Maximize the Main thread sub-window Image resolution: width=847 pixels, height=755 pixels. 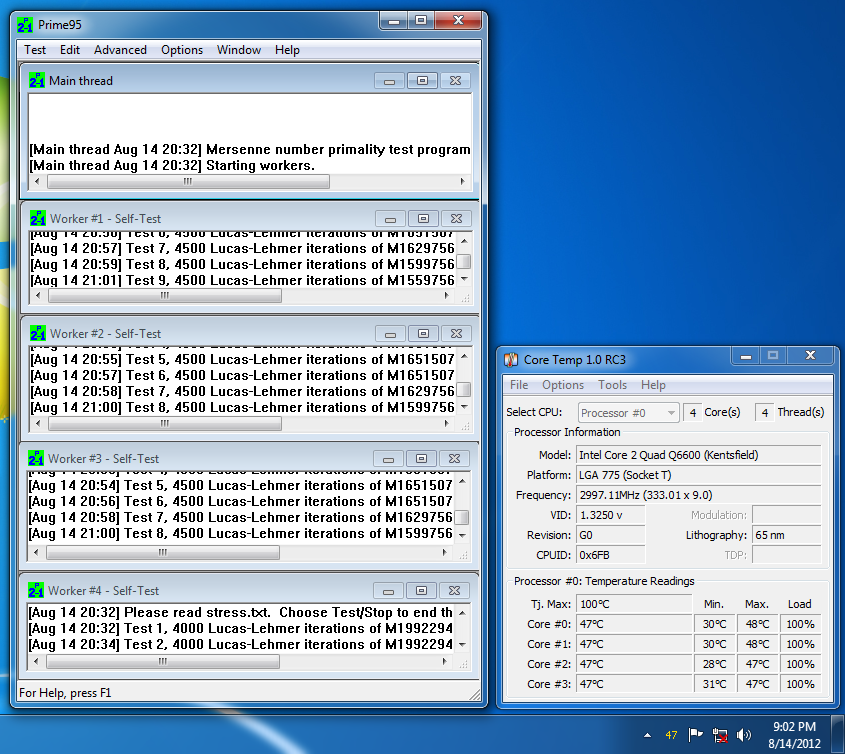(422, 81)
